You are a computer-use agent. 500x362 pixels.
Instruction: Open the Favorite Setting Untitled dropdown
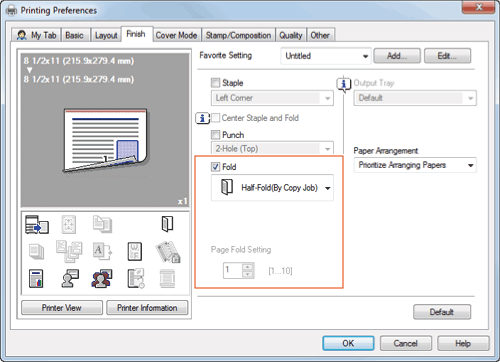coord(326,56)
